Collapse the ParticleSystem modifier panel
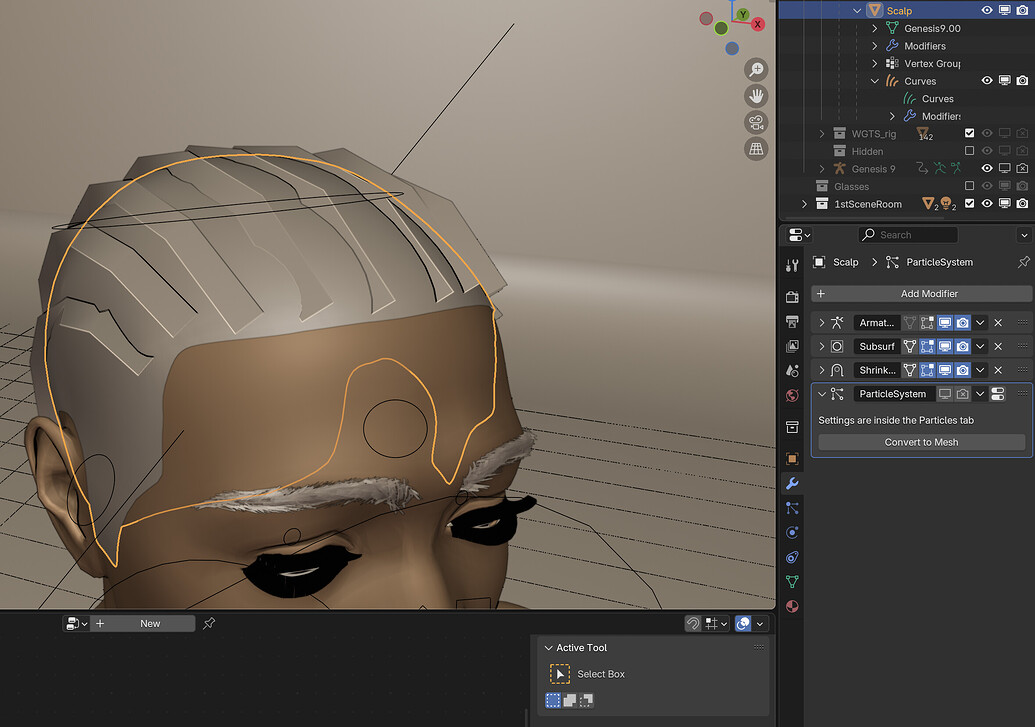This screenshot has width=1035, height=727. pyautogui.click(x=822, y=394)
